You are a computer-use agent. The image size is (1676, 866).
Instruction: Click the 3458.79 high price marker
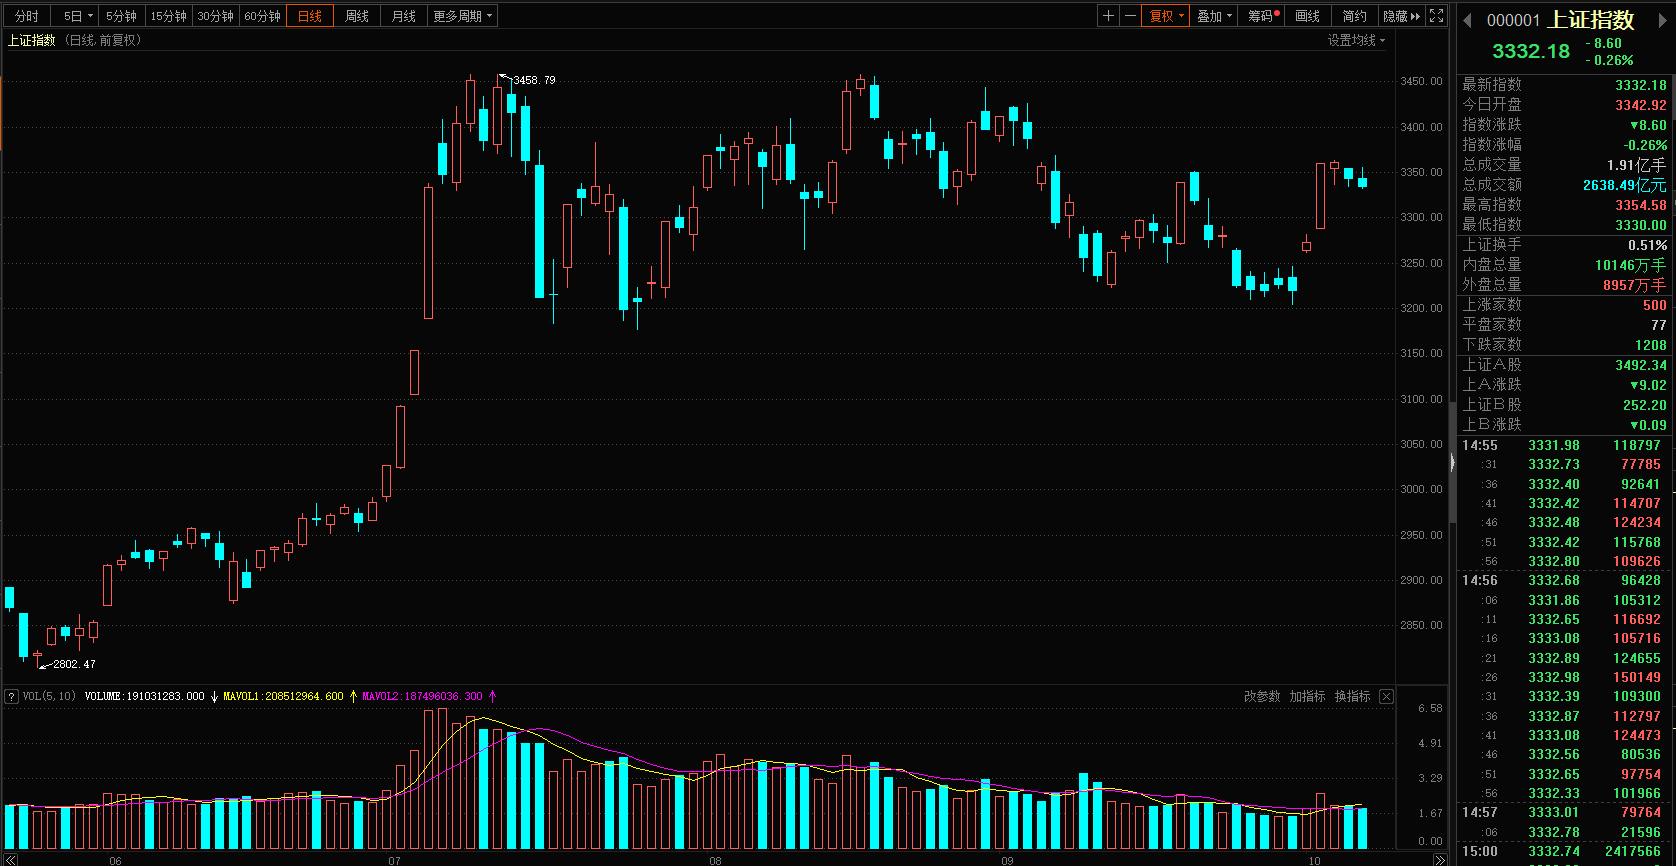pos(534,80)
